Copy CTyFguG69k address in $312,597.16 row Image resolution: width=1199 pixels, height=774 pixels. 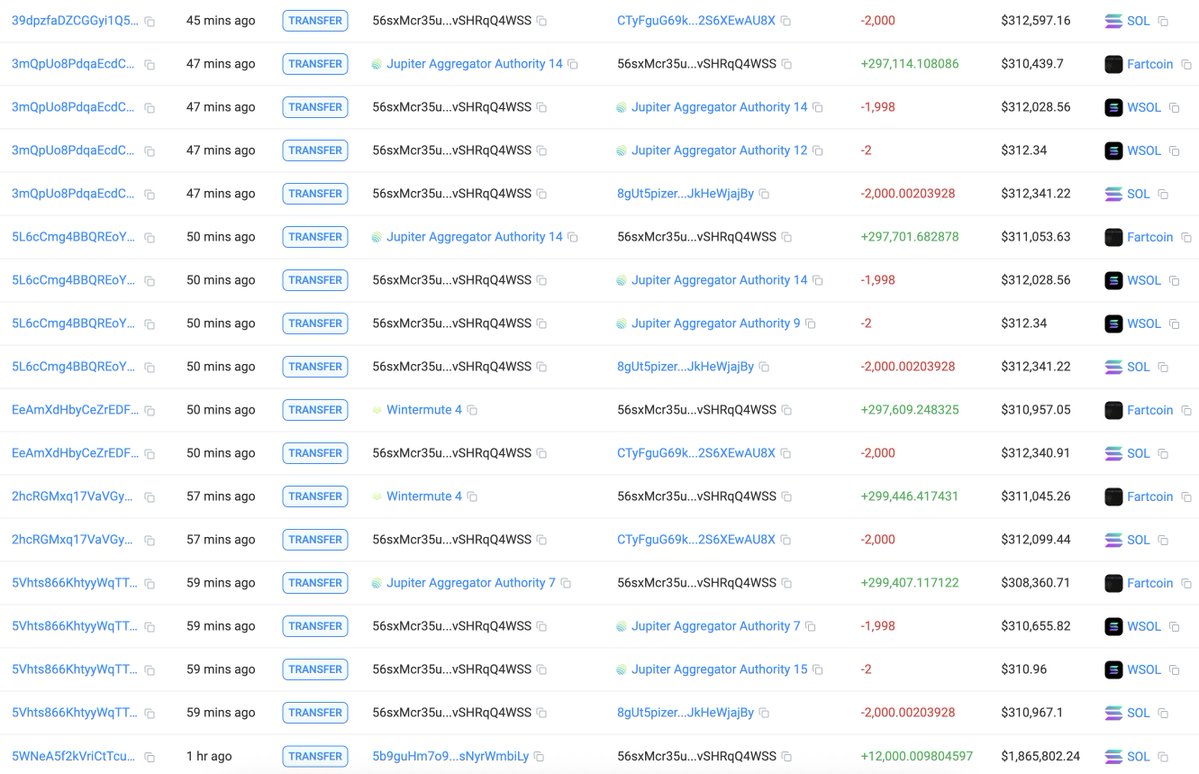pos(785,21)
